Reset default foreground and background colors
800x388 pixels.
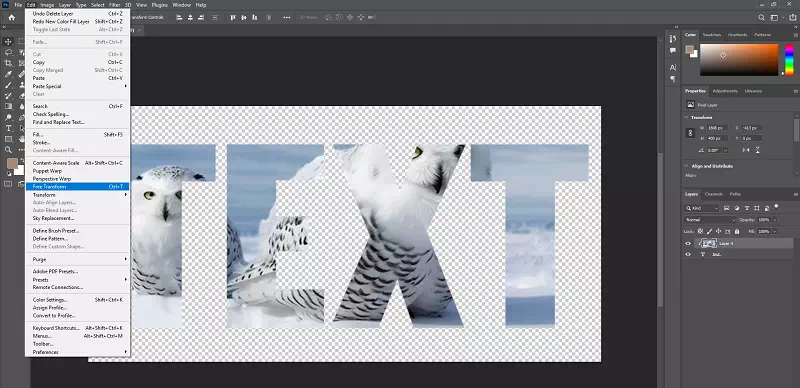10,174
